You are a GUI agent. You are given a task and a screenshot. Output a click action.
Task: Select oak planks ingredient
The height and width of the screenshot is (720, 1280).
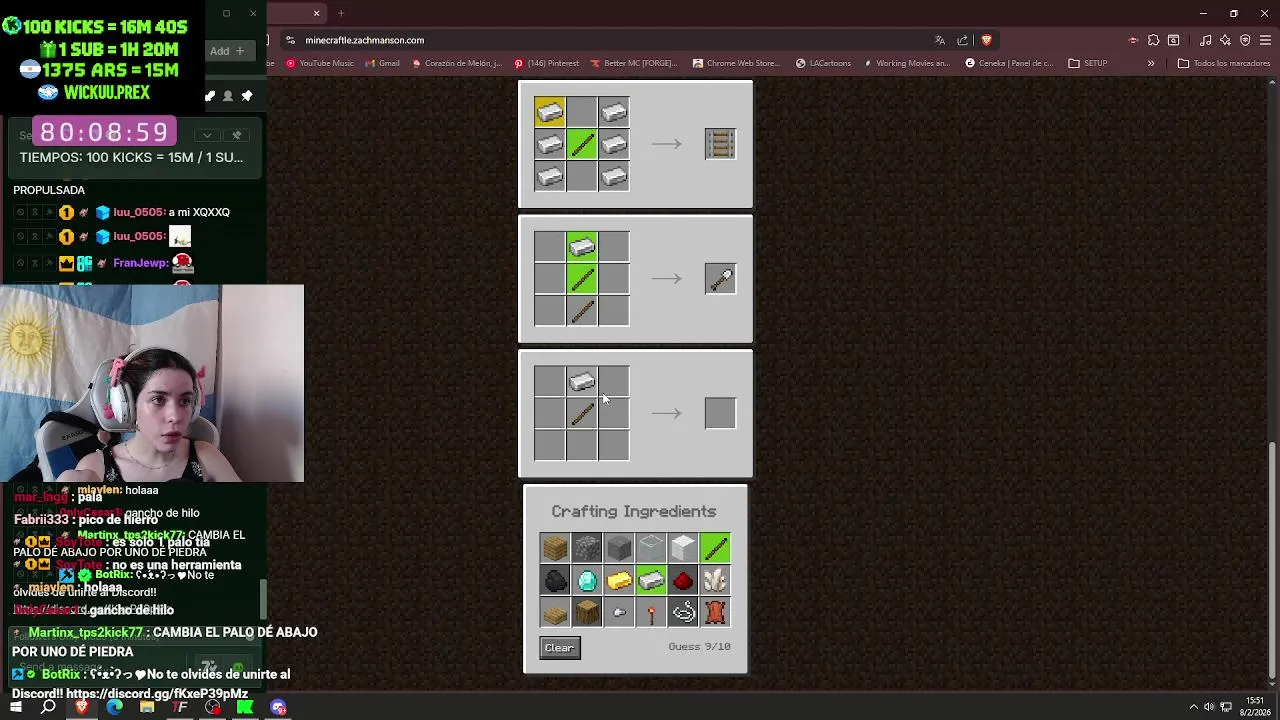555,548
